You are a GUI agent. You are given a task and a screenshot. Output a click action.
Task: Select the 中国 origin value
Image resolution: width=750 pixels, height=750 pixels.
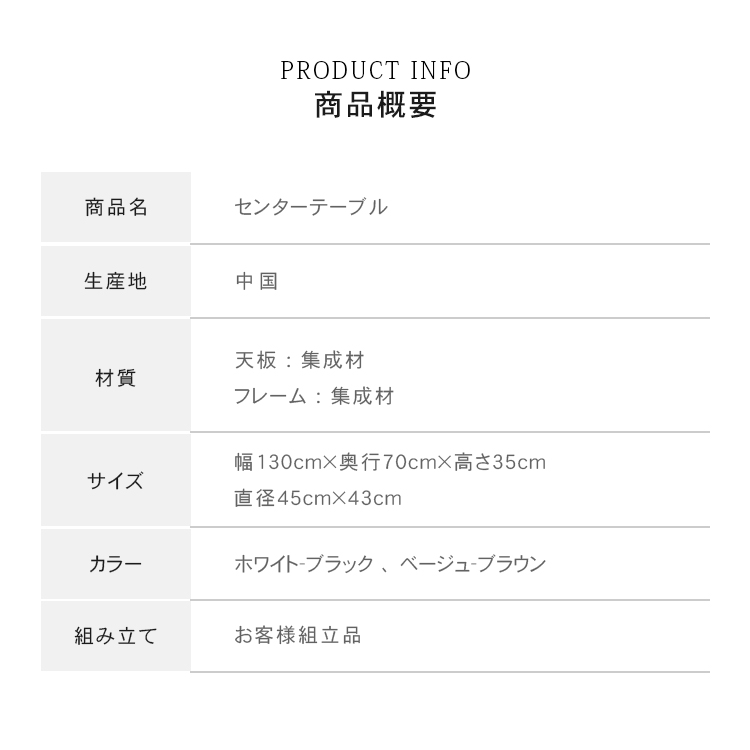click(256, 281)
